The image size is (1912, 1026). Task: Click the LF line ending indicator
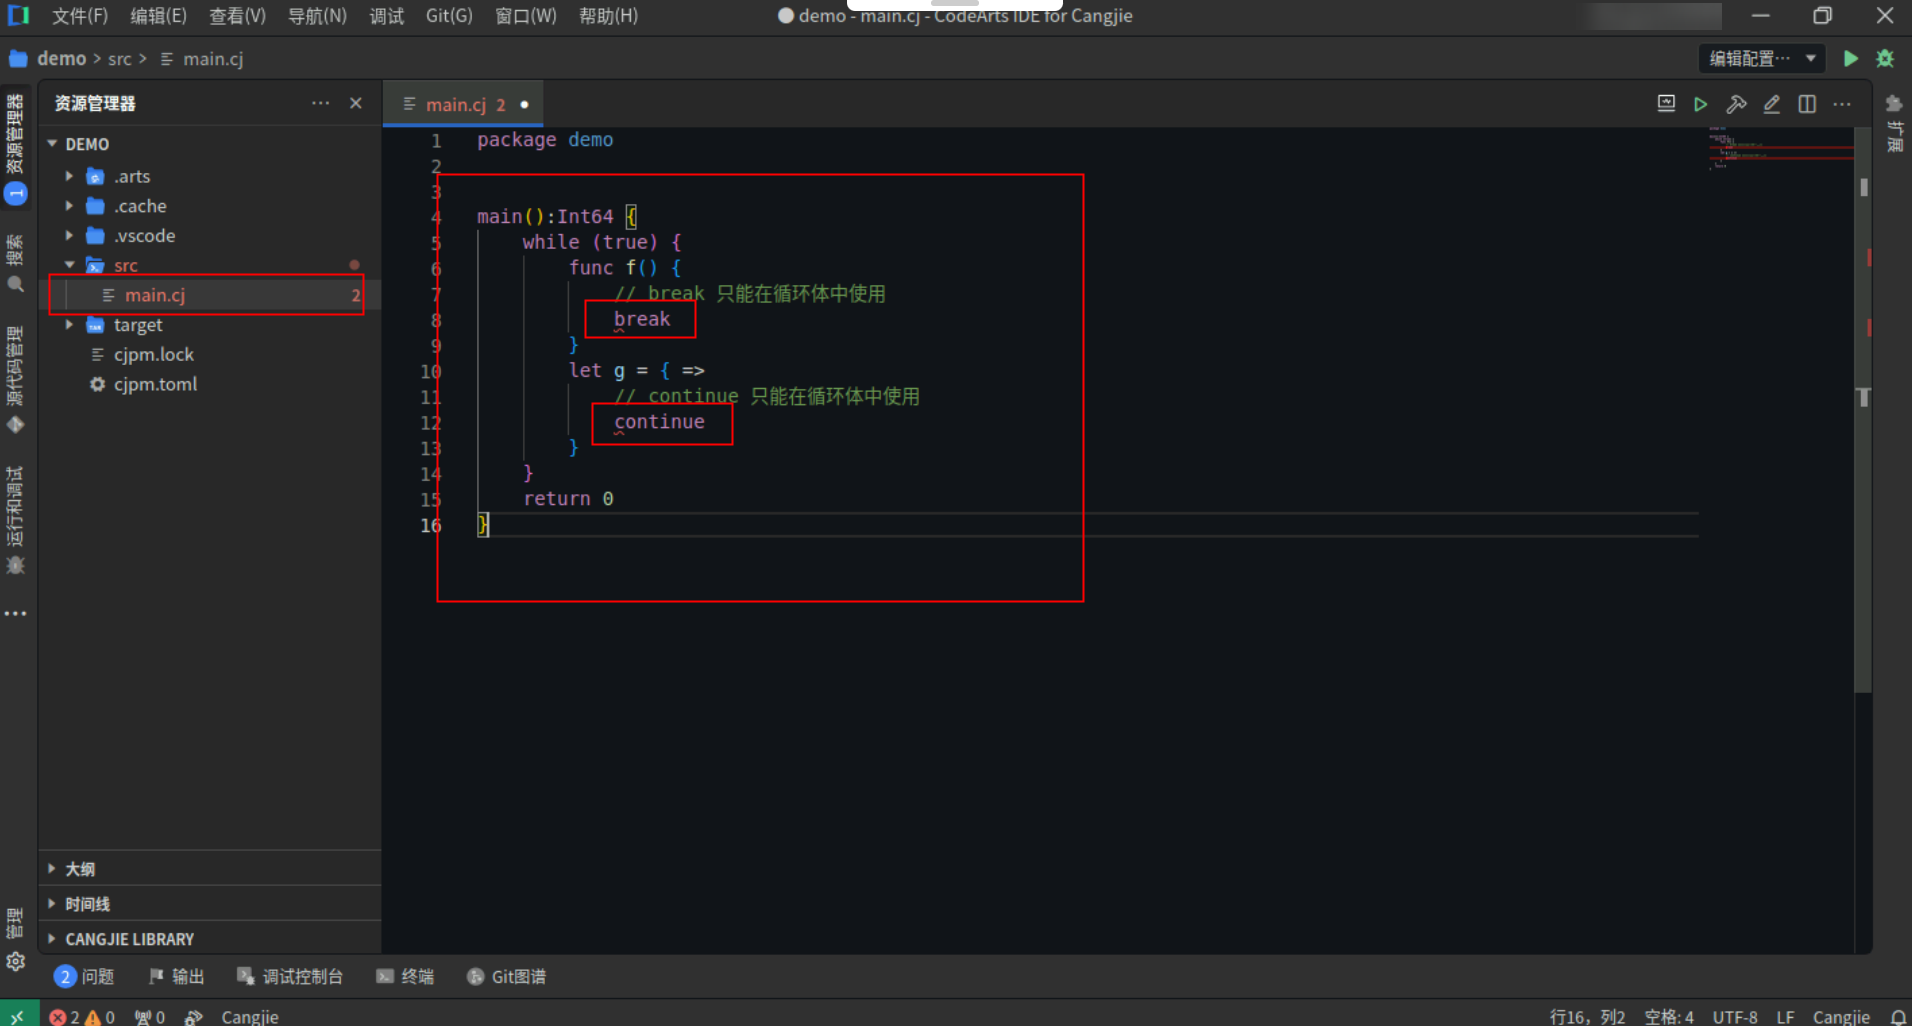tap(1785, 1016)
